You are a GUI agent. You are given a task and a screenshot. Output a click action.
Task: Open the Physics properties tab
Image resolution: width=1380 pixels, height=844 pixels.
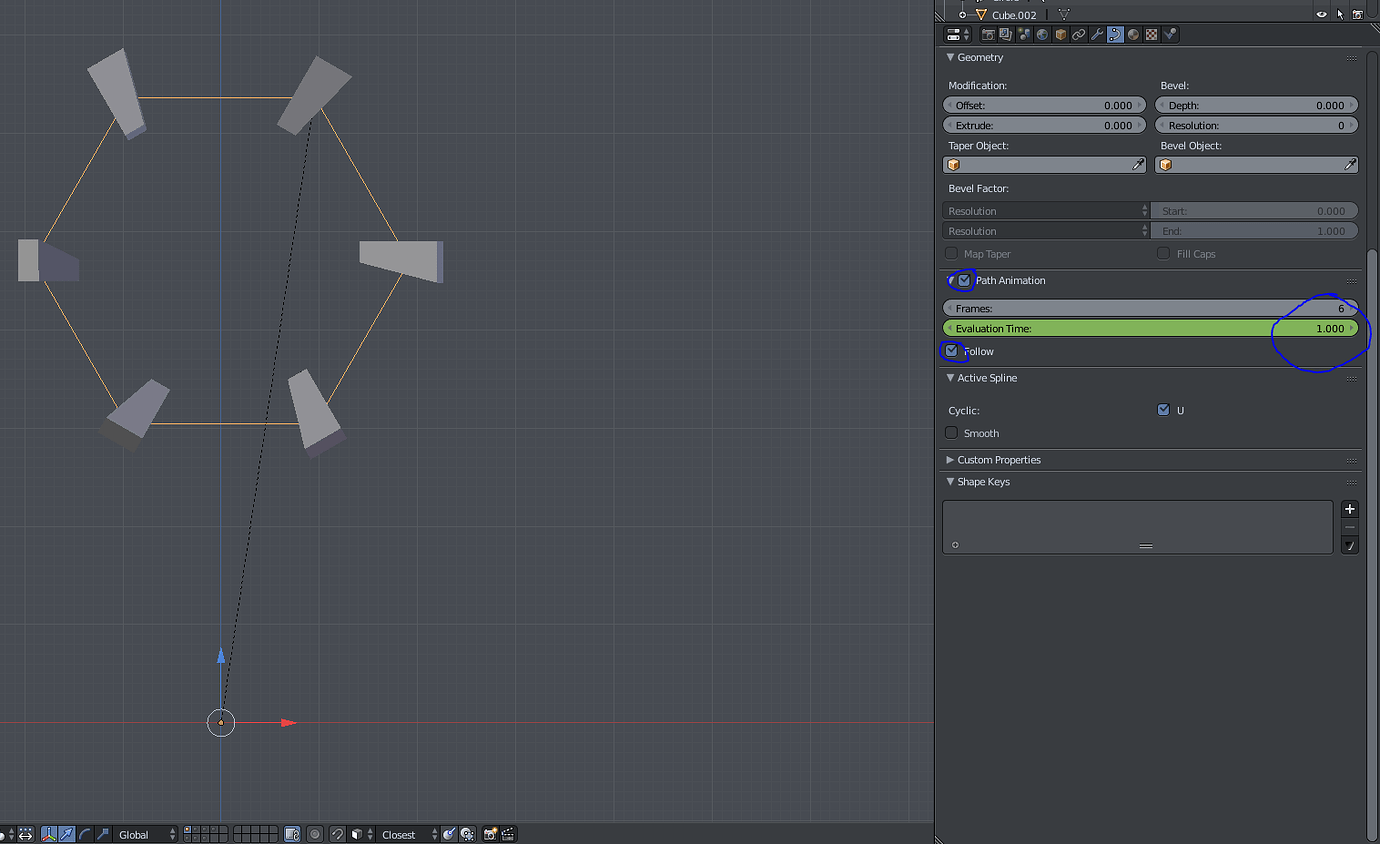click(1170, 34)
